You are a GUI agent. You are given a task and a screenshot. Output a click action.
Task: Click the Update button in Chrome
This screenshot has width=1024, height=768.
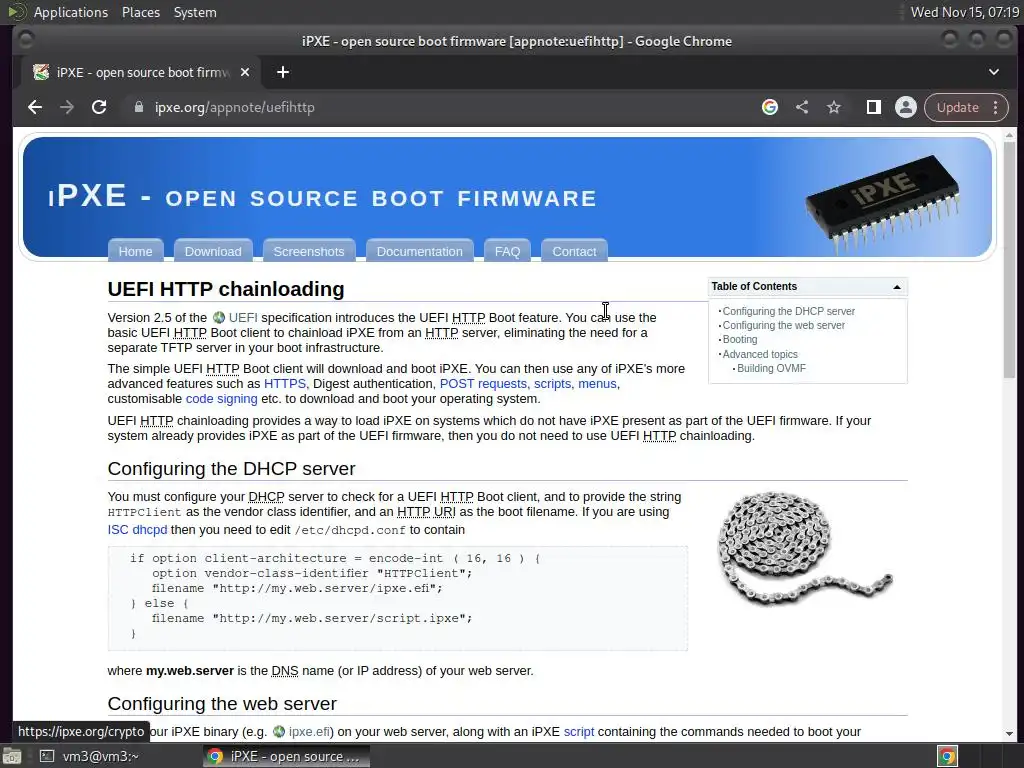coord(957,107)
